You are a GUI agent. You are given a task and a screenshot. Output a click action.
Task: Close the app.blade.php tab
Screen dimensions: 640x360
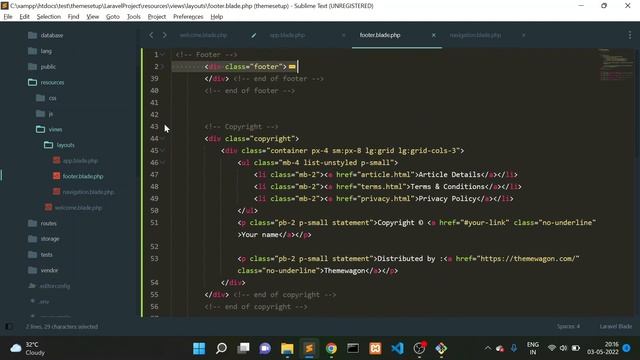[343, 35]
